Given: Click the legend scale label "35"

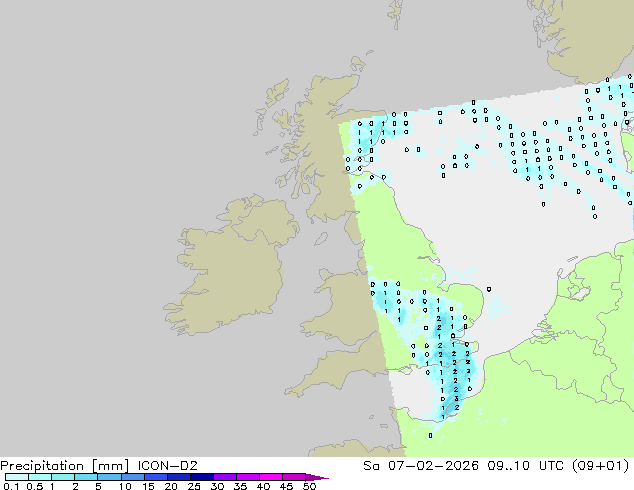Looking at the screenshot, I should coord(240,486).
